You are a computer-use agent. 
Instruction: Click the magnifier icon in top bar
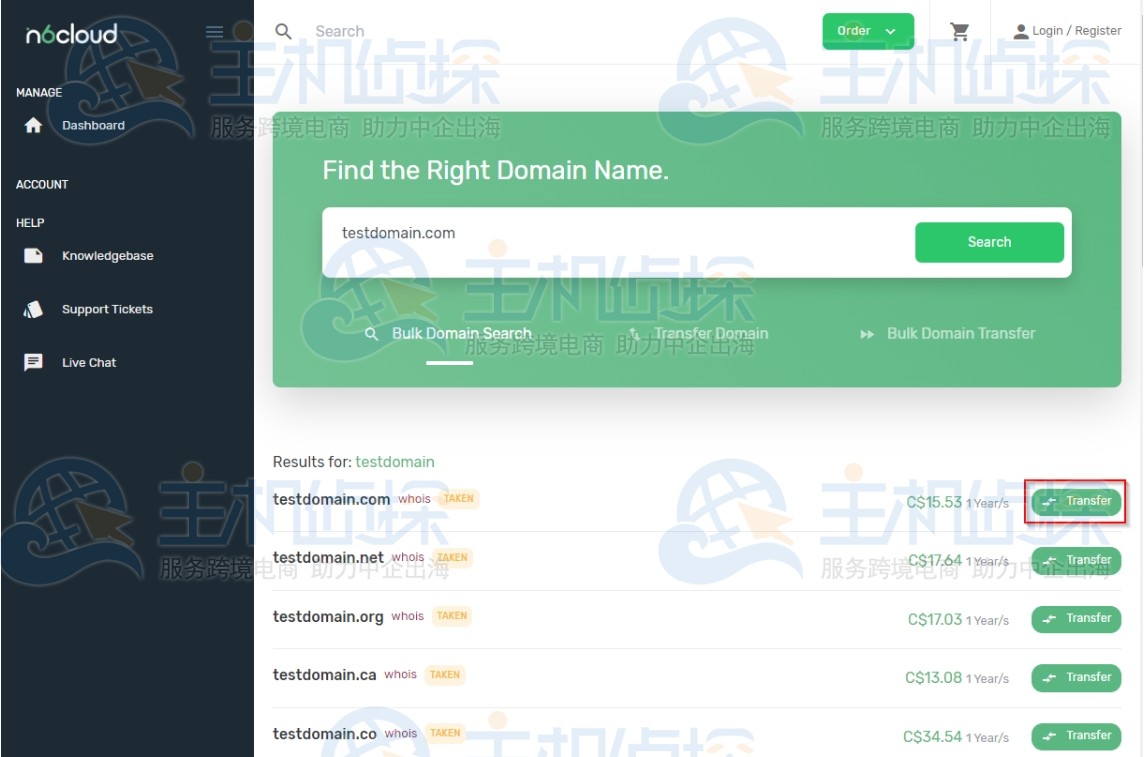pos(283,31)
